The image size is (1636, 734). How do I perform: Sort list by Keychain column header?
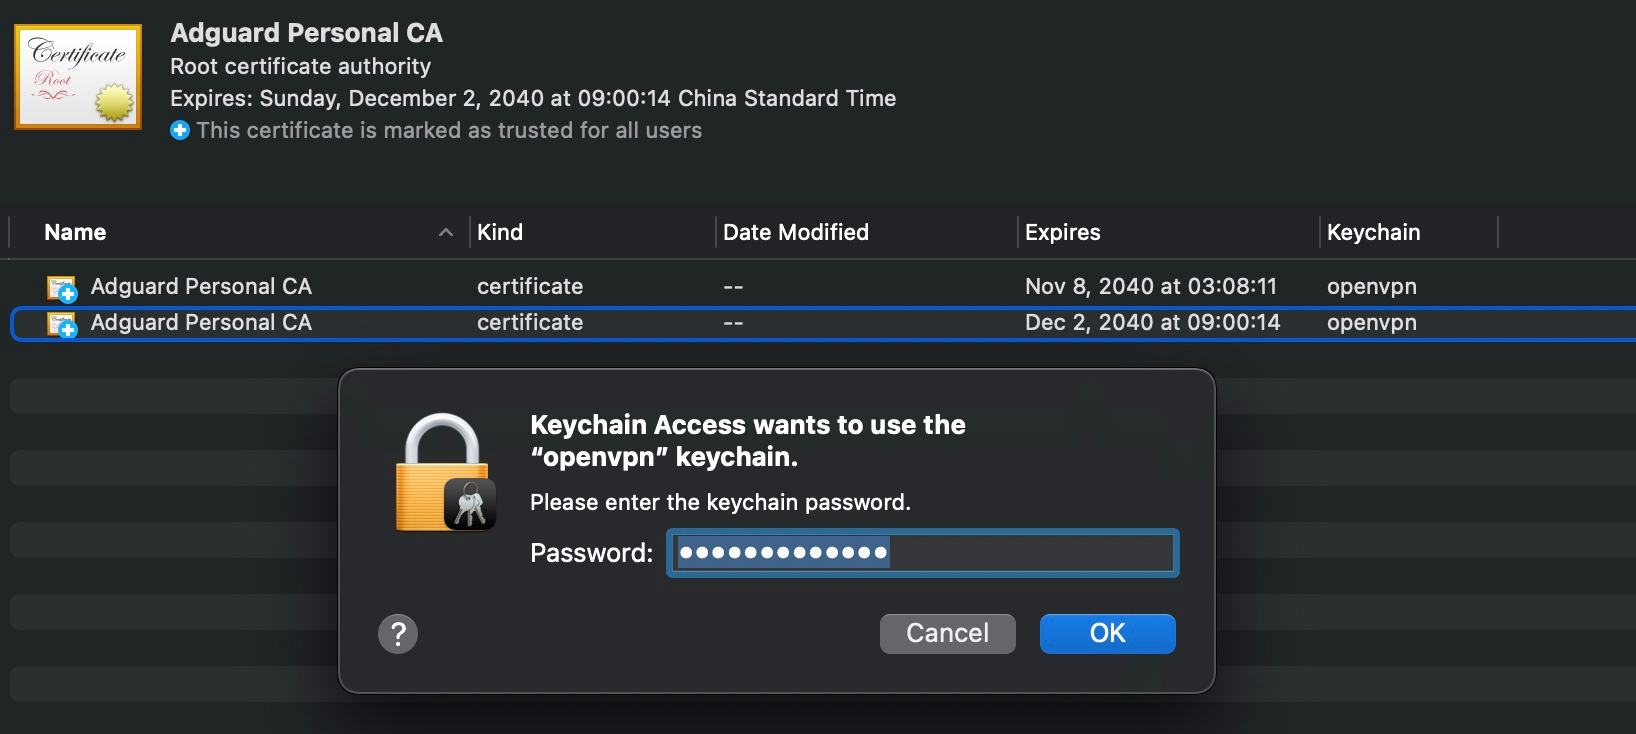(x=1374, y=232)
